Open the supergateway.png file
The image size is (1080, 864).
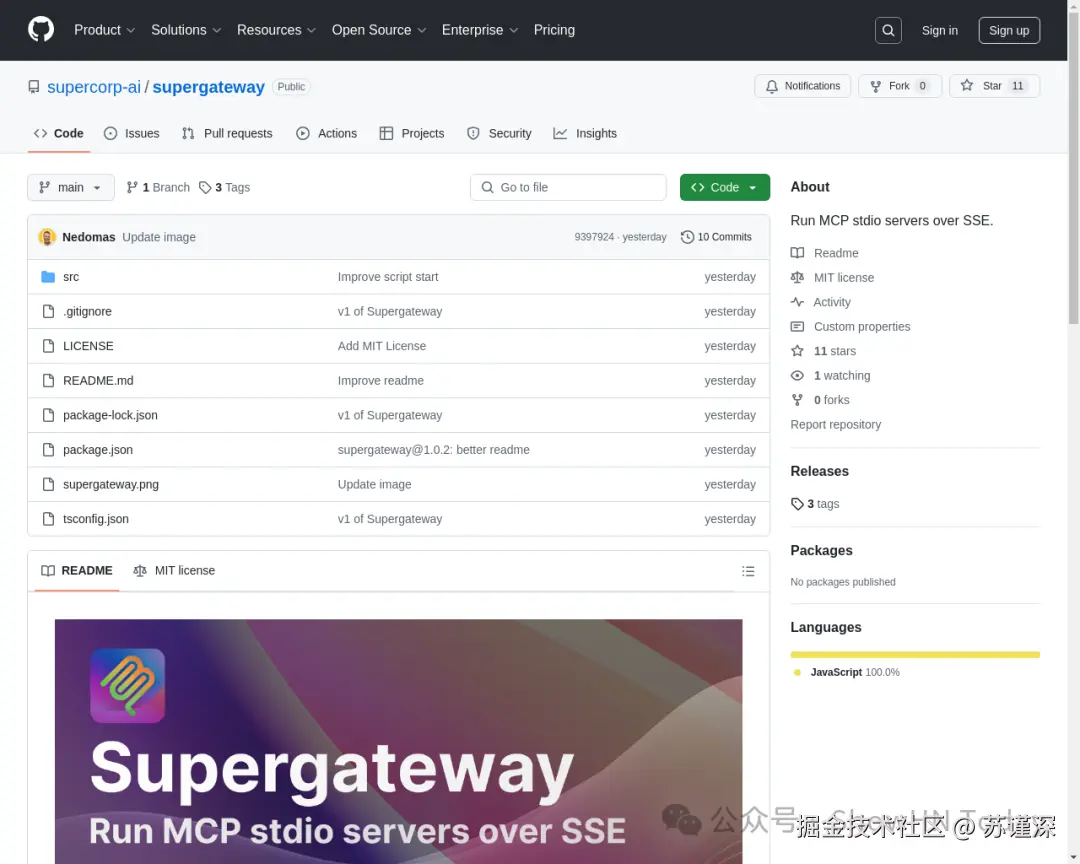coord(111,484)
